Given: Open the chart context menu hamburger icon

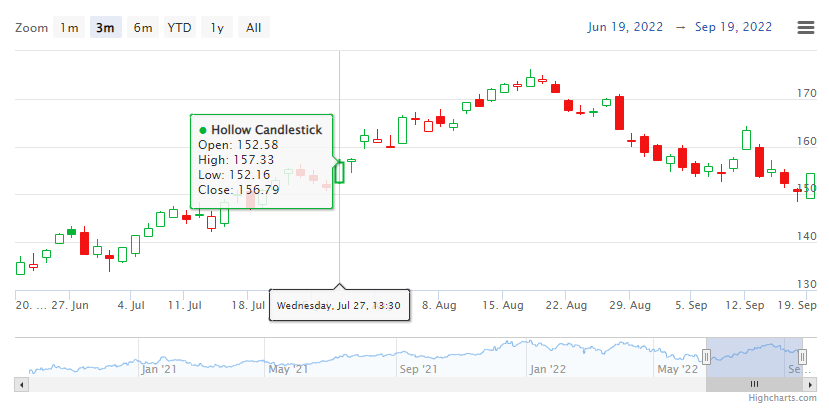Looking at the screenshot, I should (x=805, y=27).
